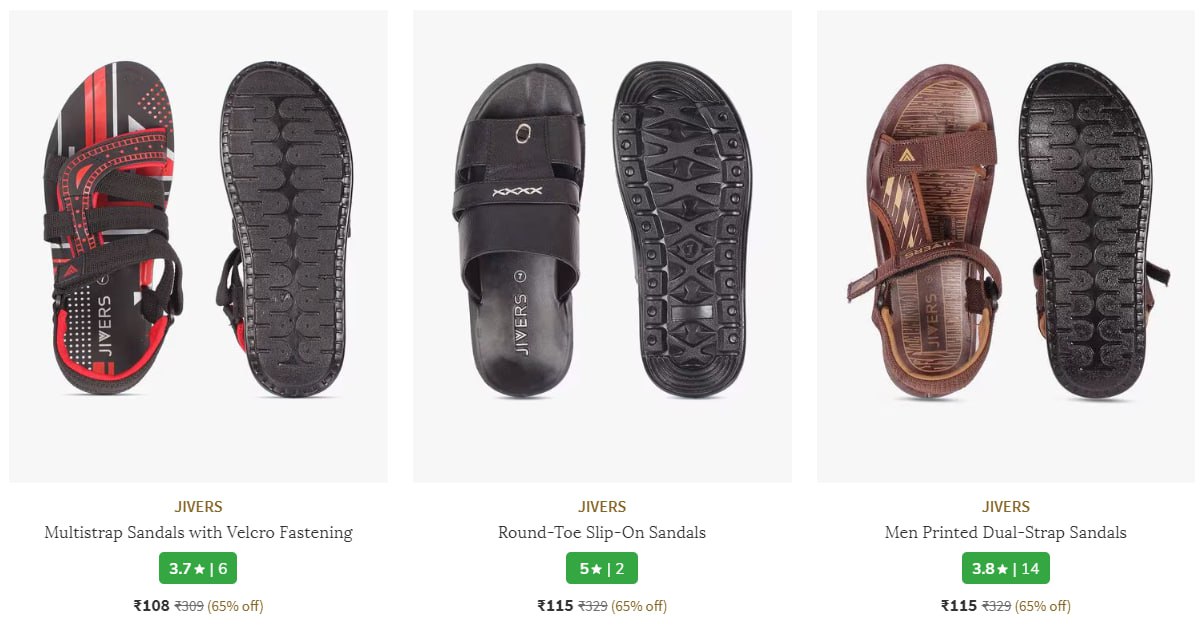Open the Round-Toe Slip-On Sandals listing title
The width and height of the screenshot is (1203, 625).
(602, 533)
